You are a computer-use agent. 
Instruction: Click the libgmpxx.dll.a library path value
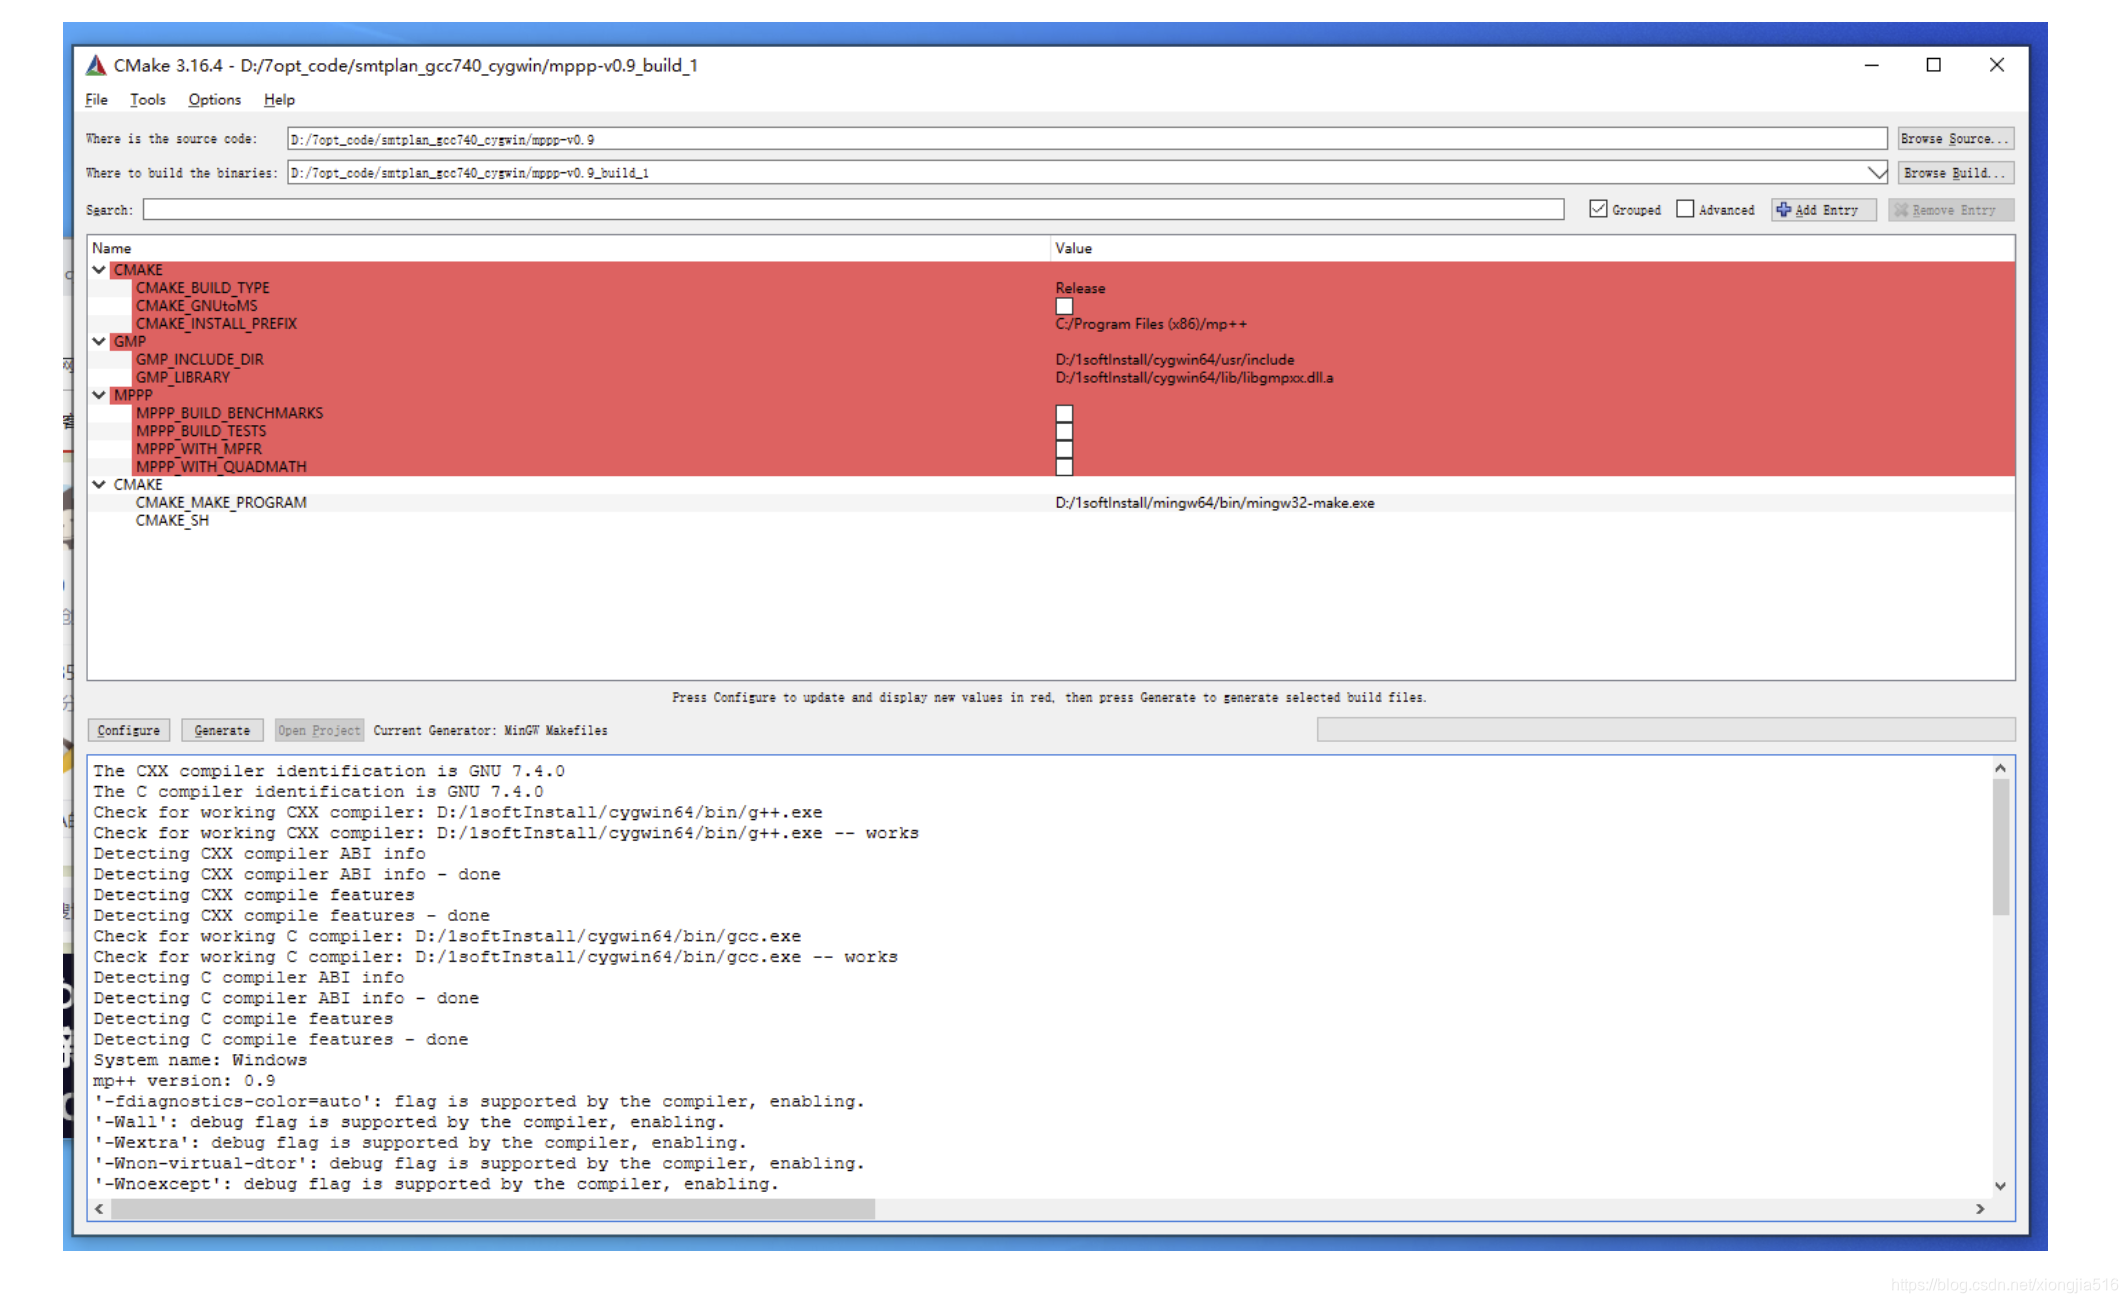[1194, 377]
